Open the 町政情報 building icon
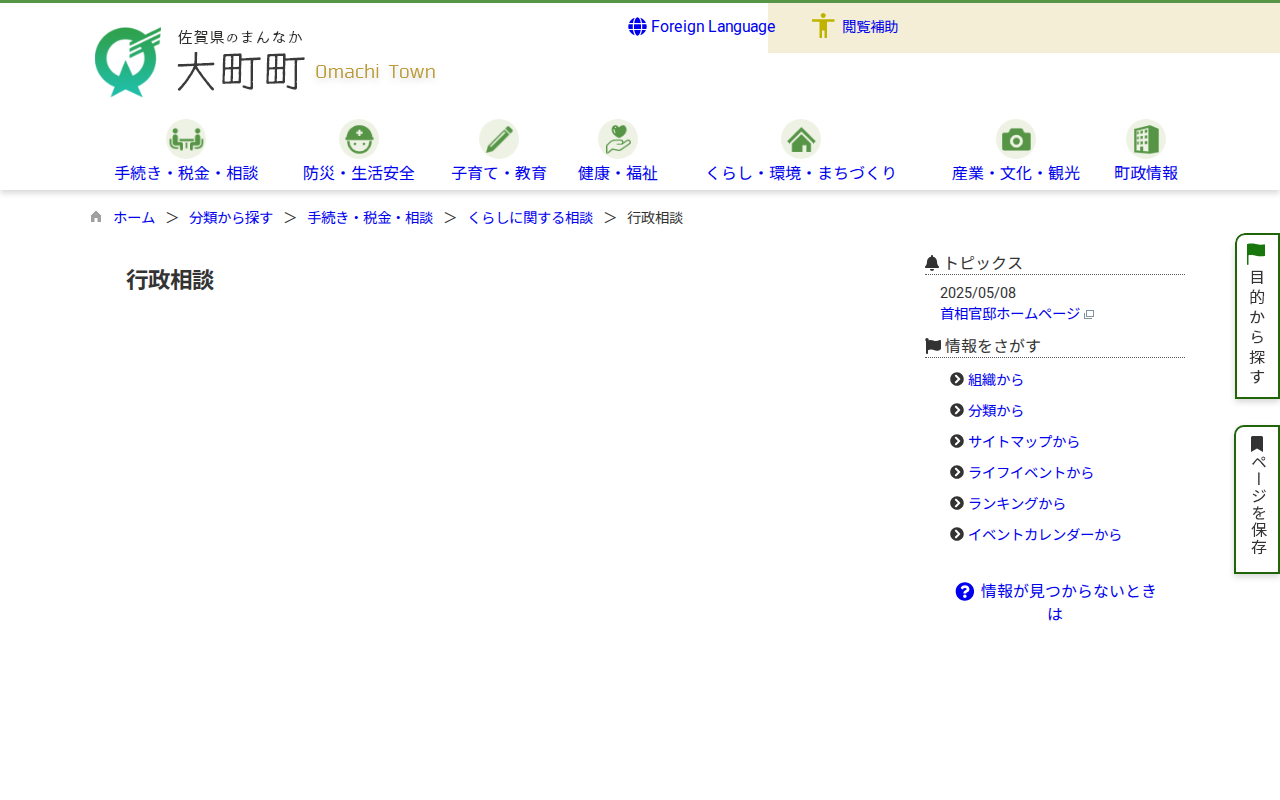The width and height of the screenshot is (1280, 800). [1145, 139]
